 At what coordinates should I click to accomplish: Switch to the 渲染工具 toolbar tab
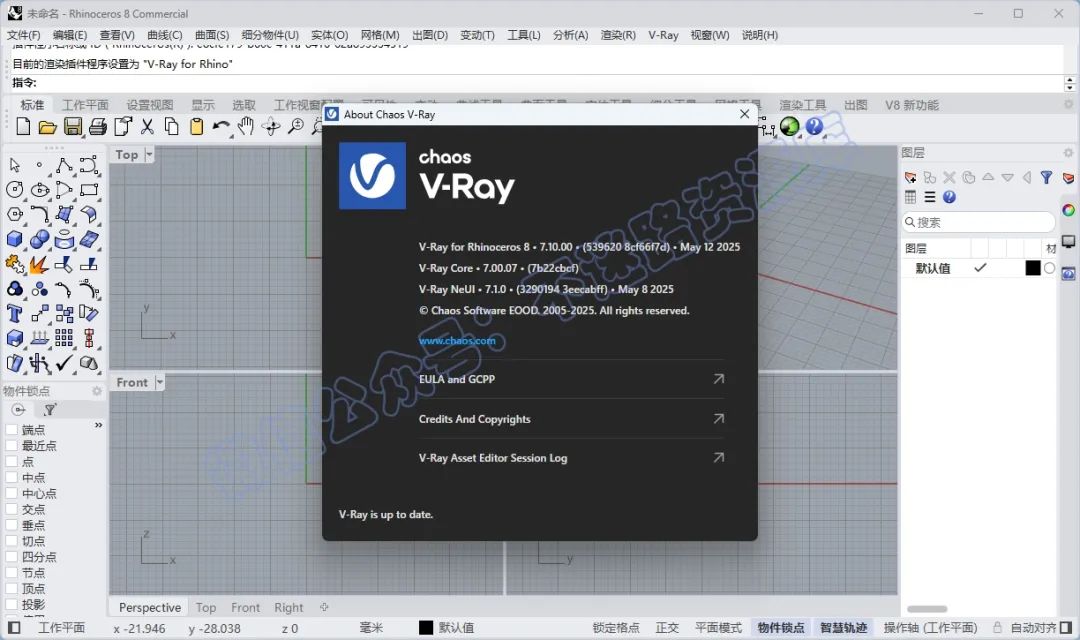[802, 105]
